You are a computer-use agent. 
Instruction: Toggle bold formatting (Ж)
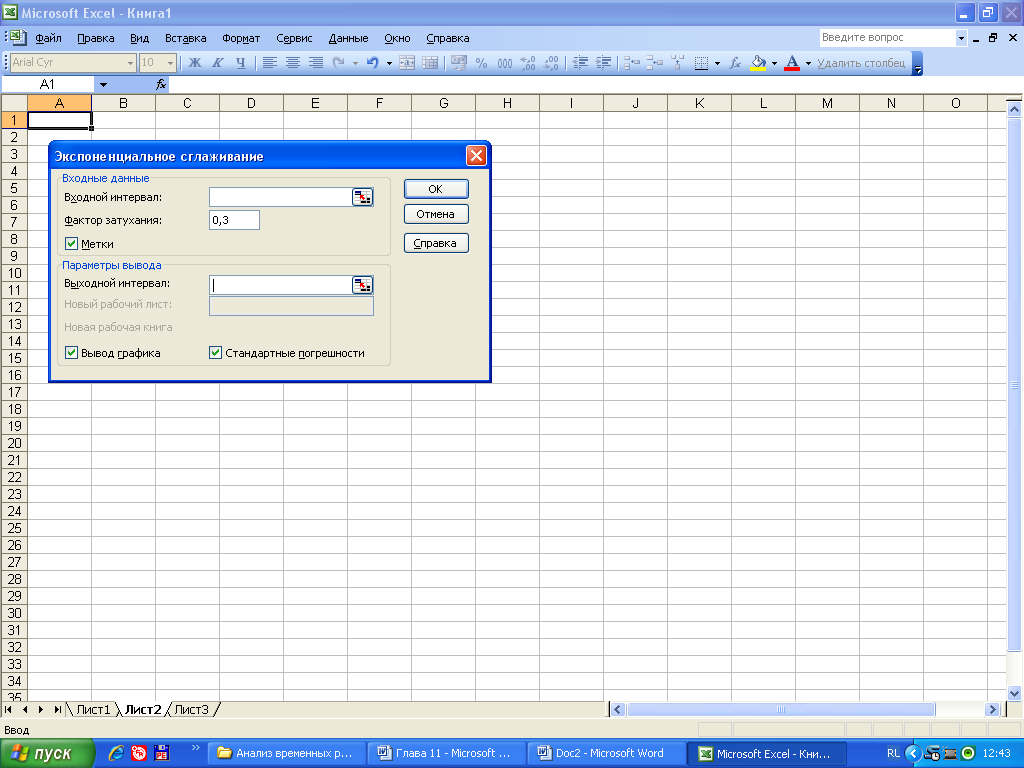tap(195, 63)
